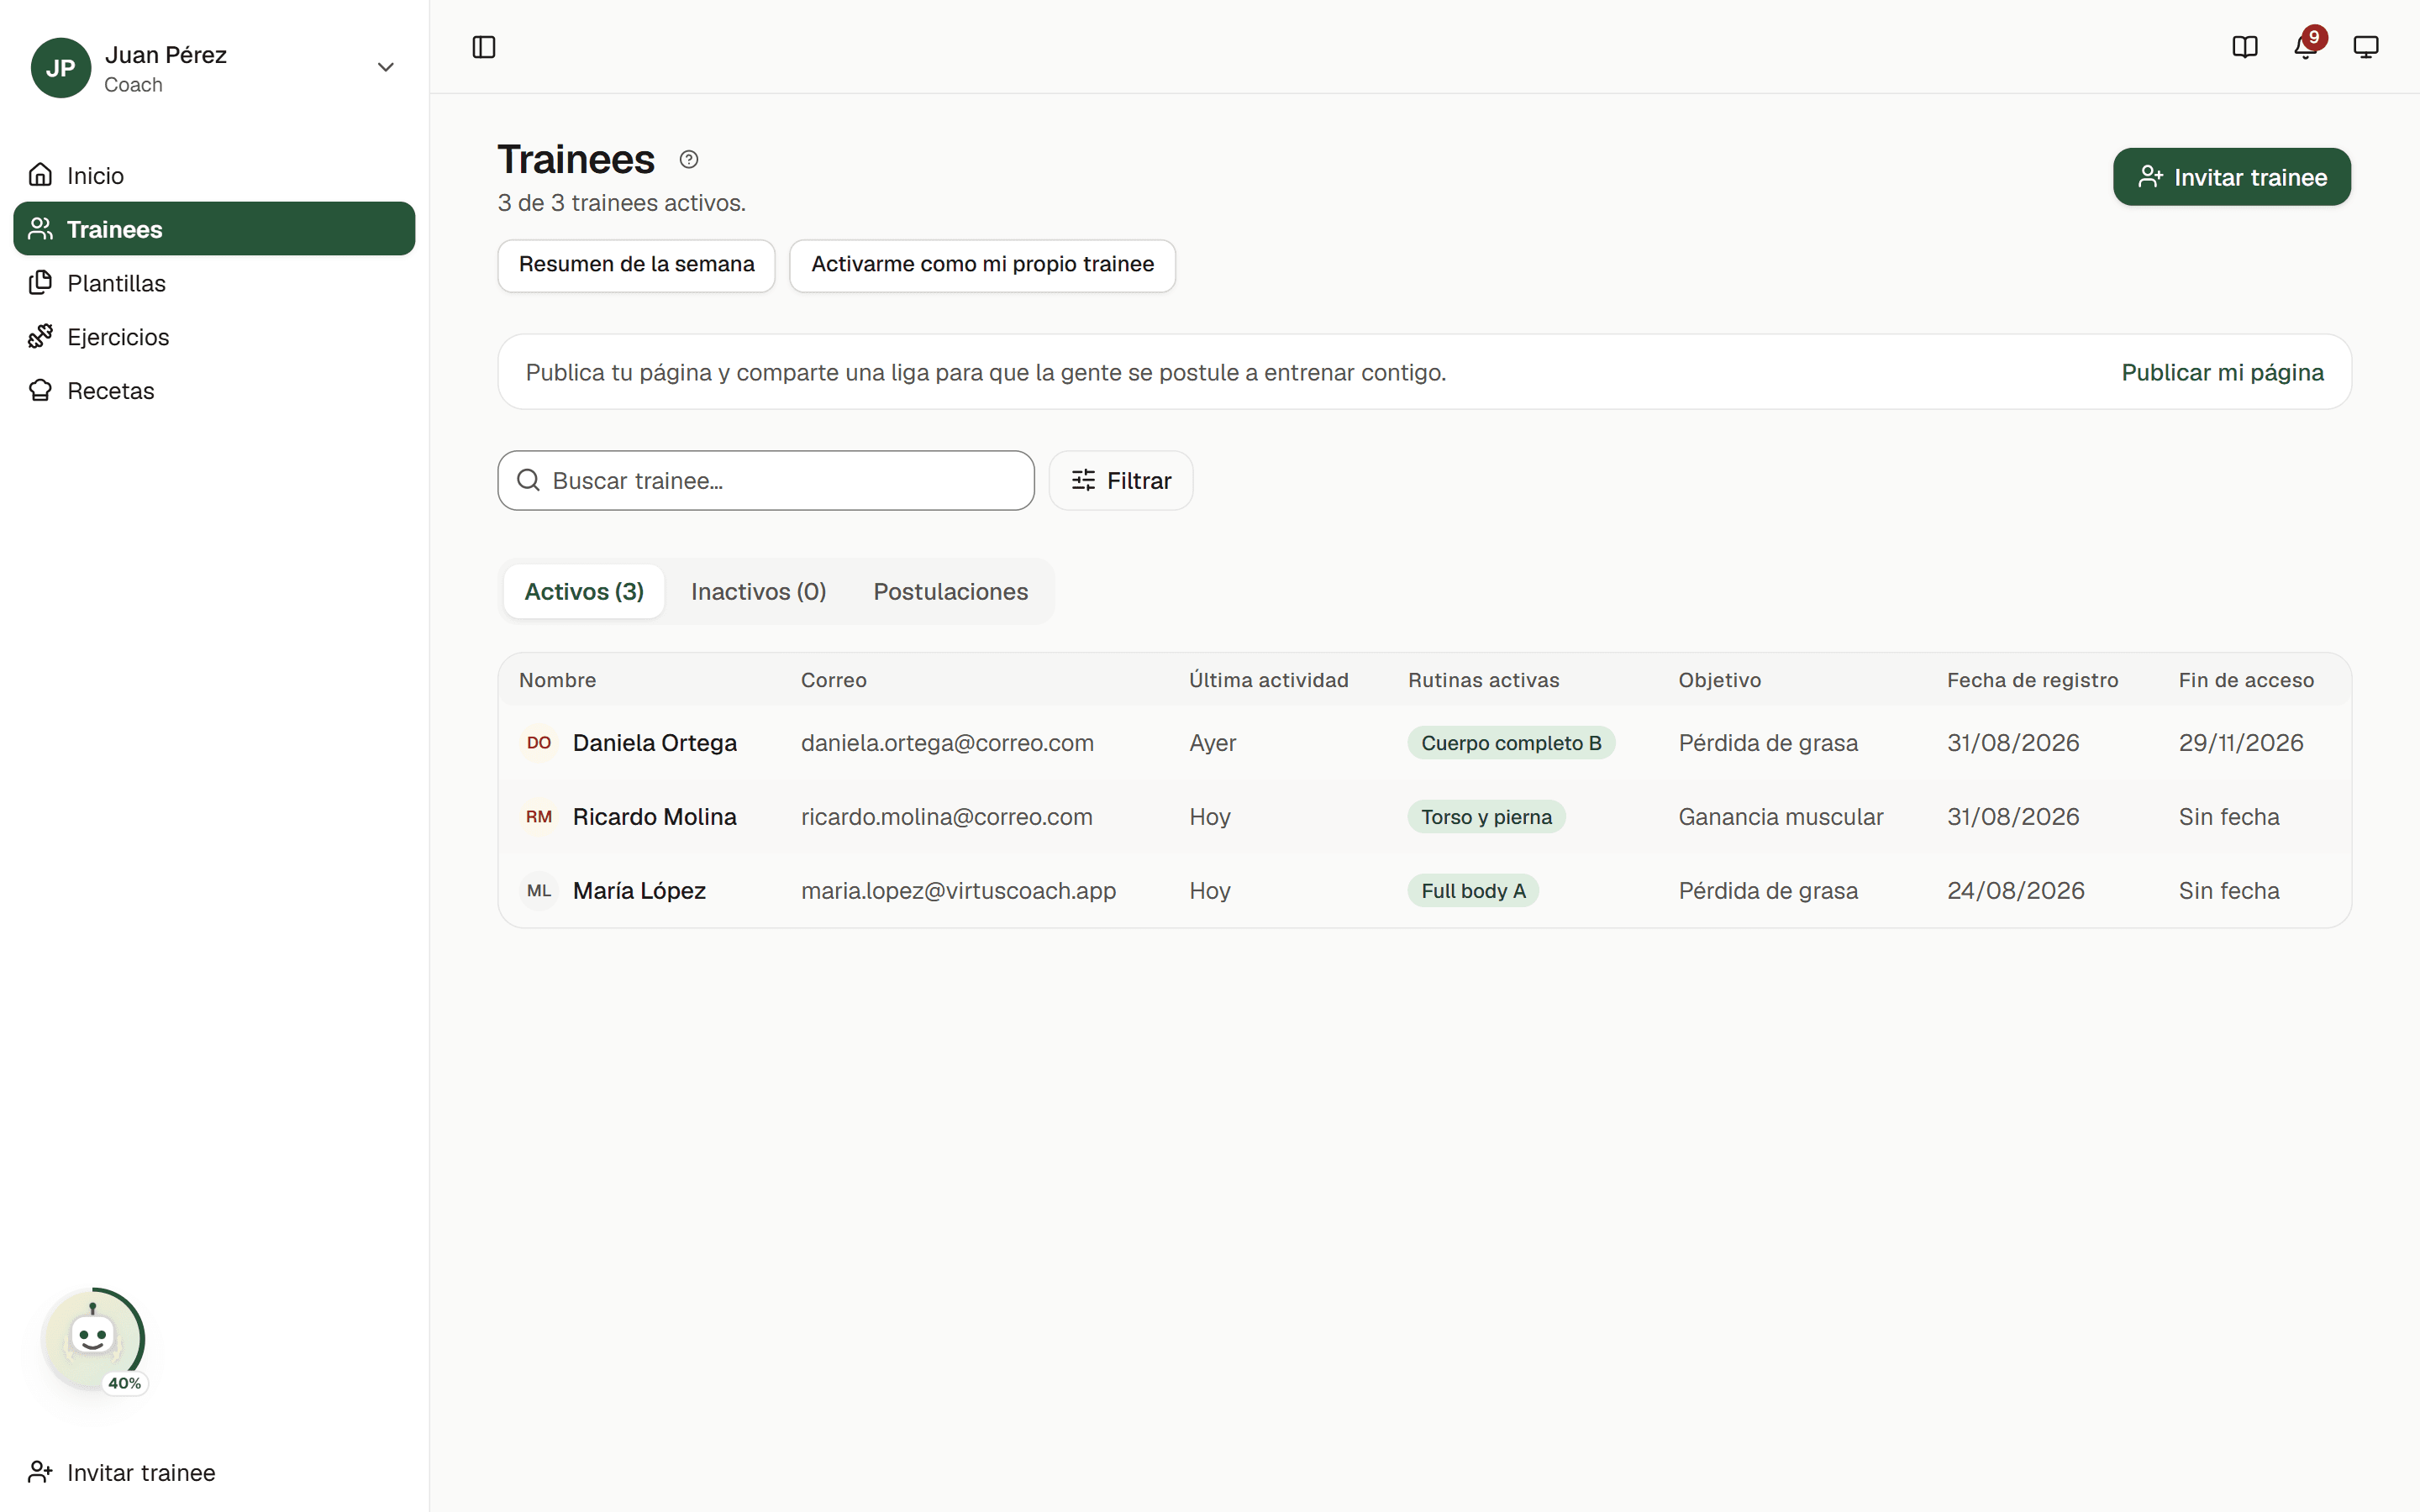Viewport: 2420px width, 1512px height.
Task: Click the Torso y pierna routine tag
Action: [1486, 817]
